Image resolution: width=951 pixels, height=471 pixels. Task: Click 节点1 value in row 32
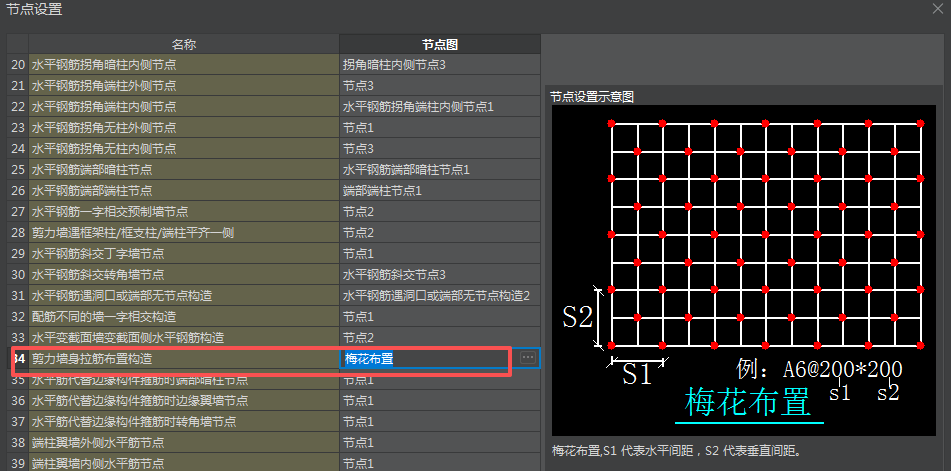[x=440, y=316]
